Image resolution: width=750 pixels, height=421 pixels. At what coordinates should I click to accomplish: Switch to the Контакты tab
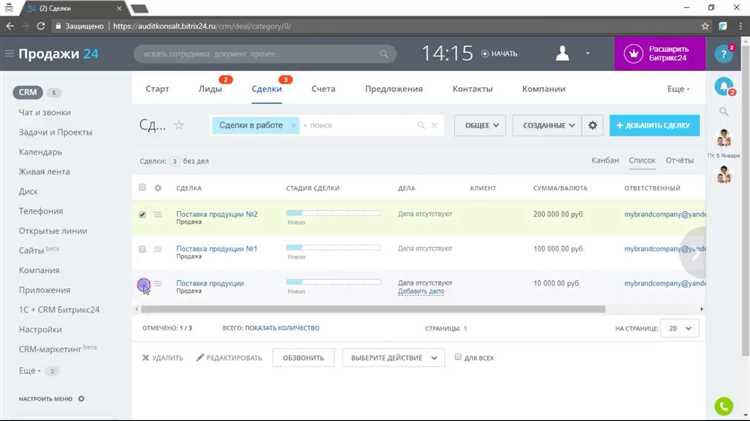473,89
